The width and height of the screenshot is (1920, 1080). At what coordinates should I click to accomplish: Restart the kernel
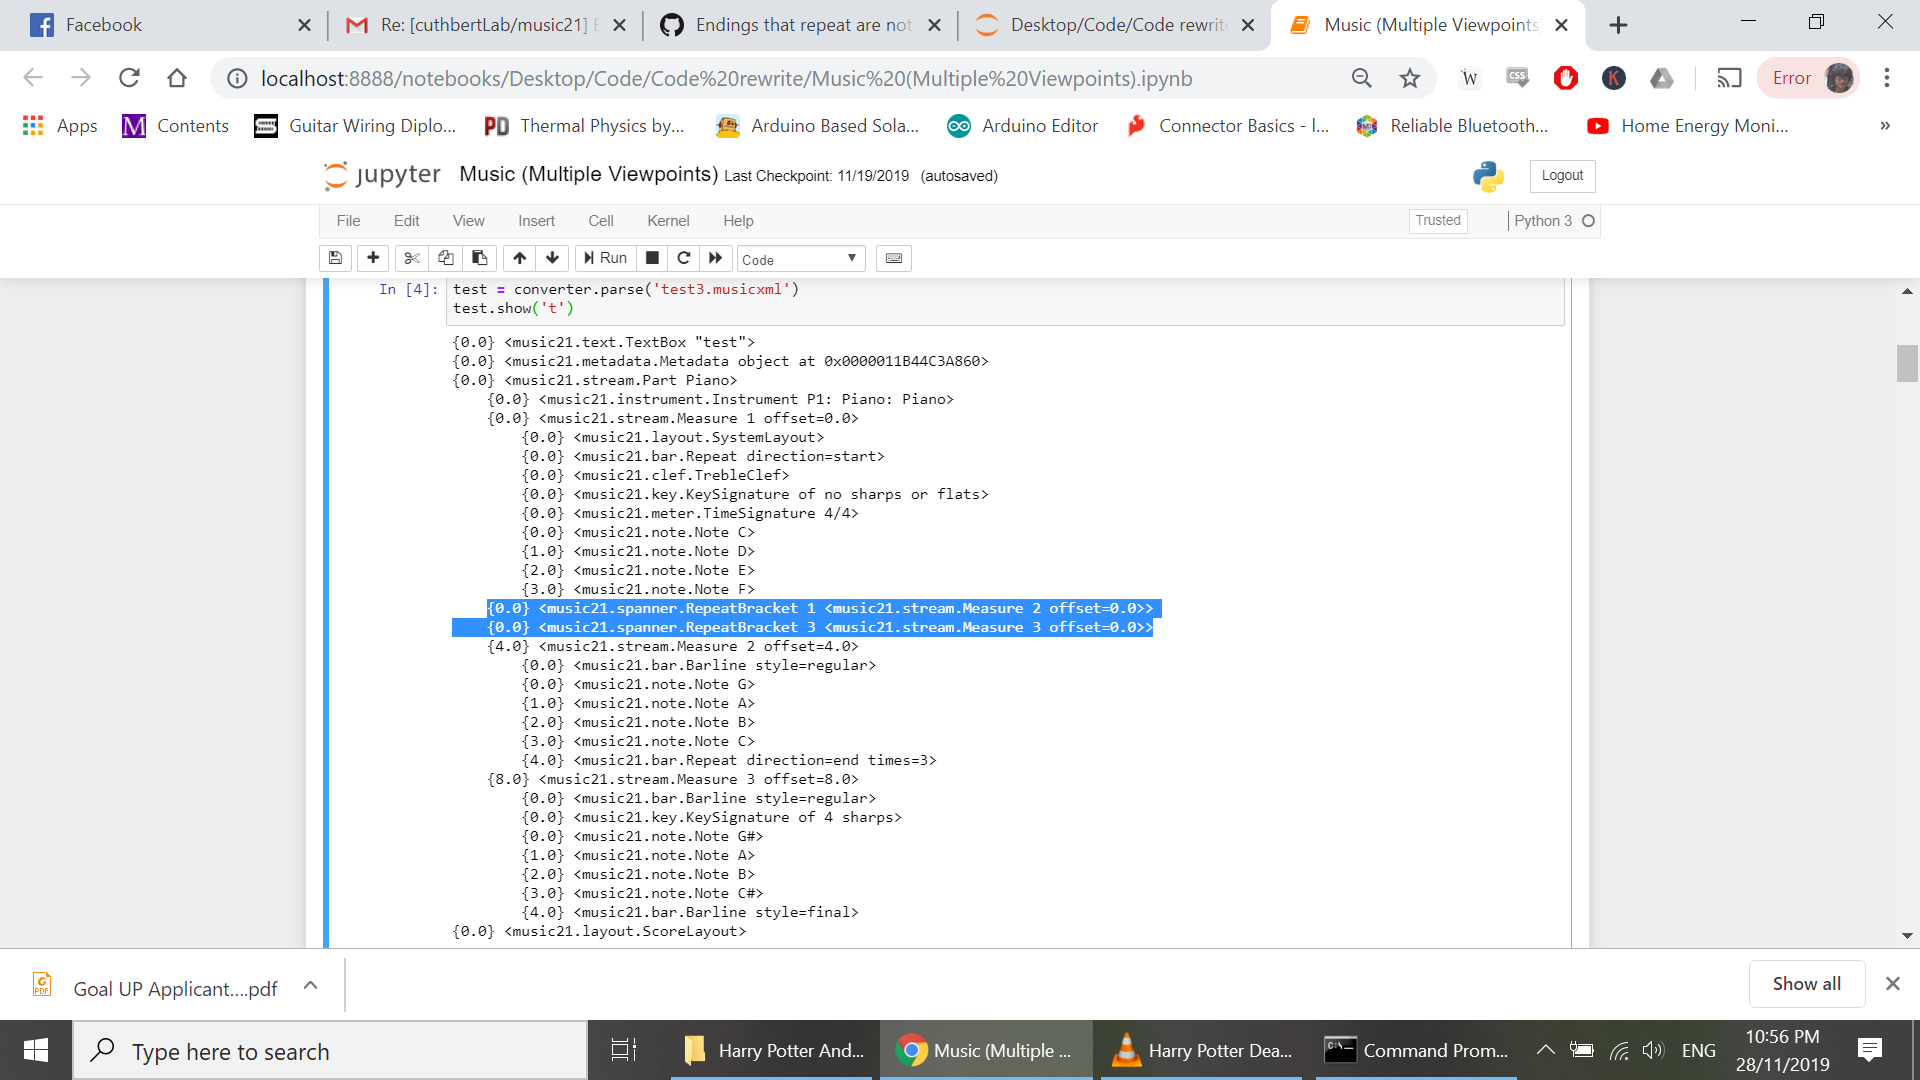pos(684,258)
